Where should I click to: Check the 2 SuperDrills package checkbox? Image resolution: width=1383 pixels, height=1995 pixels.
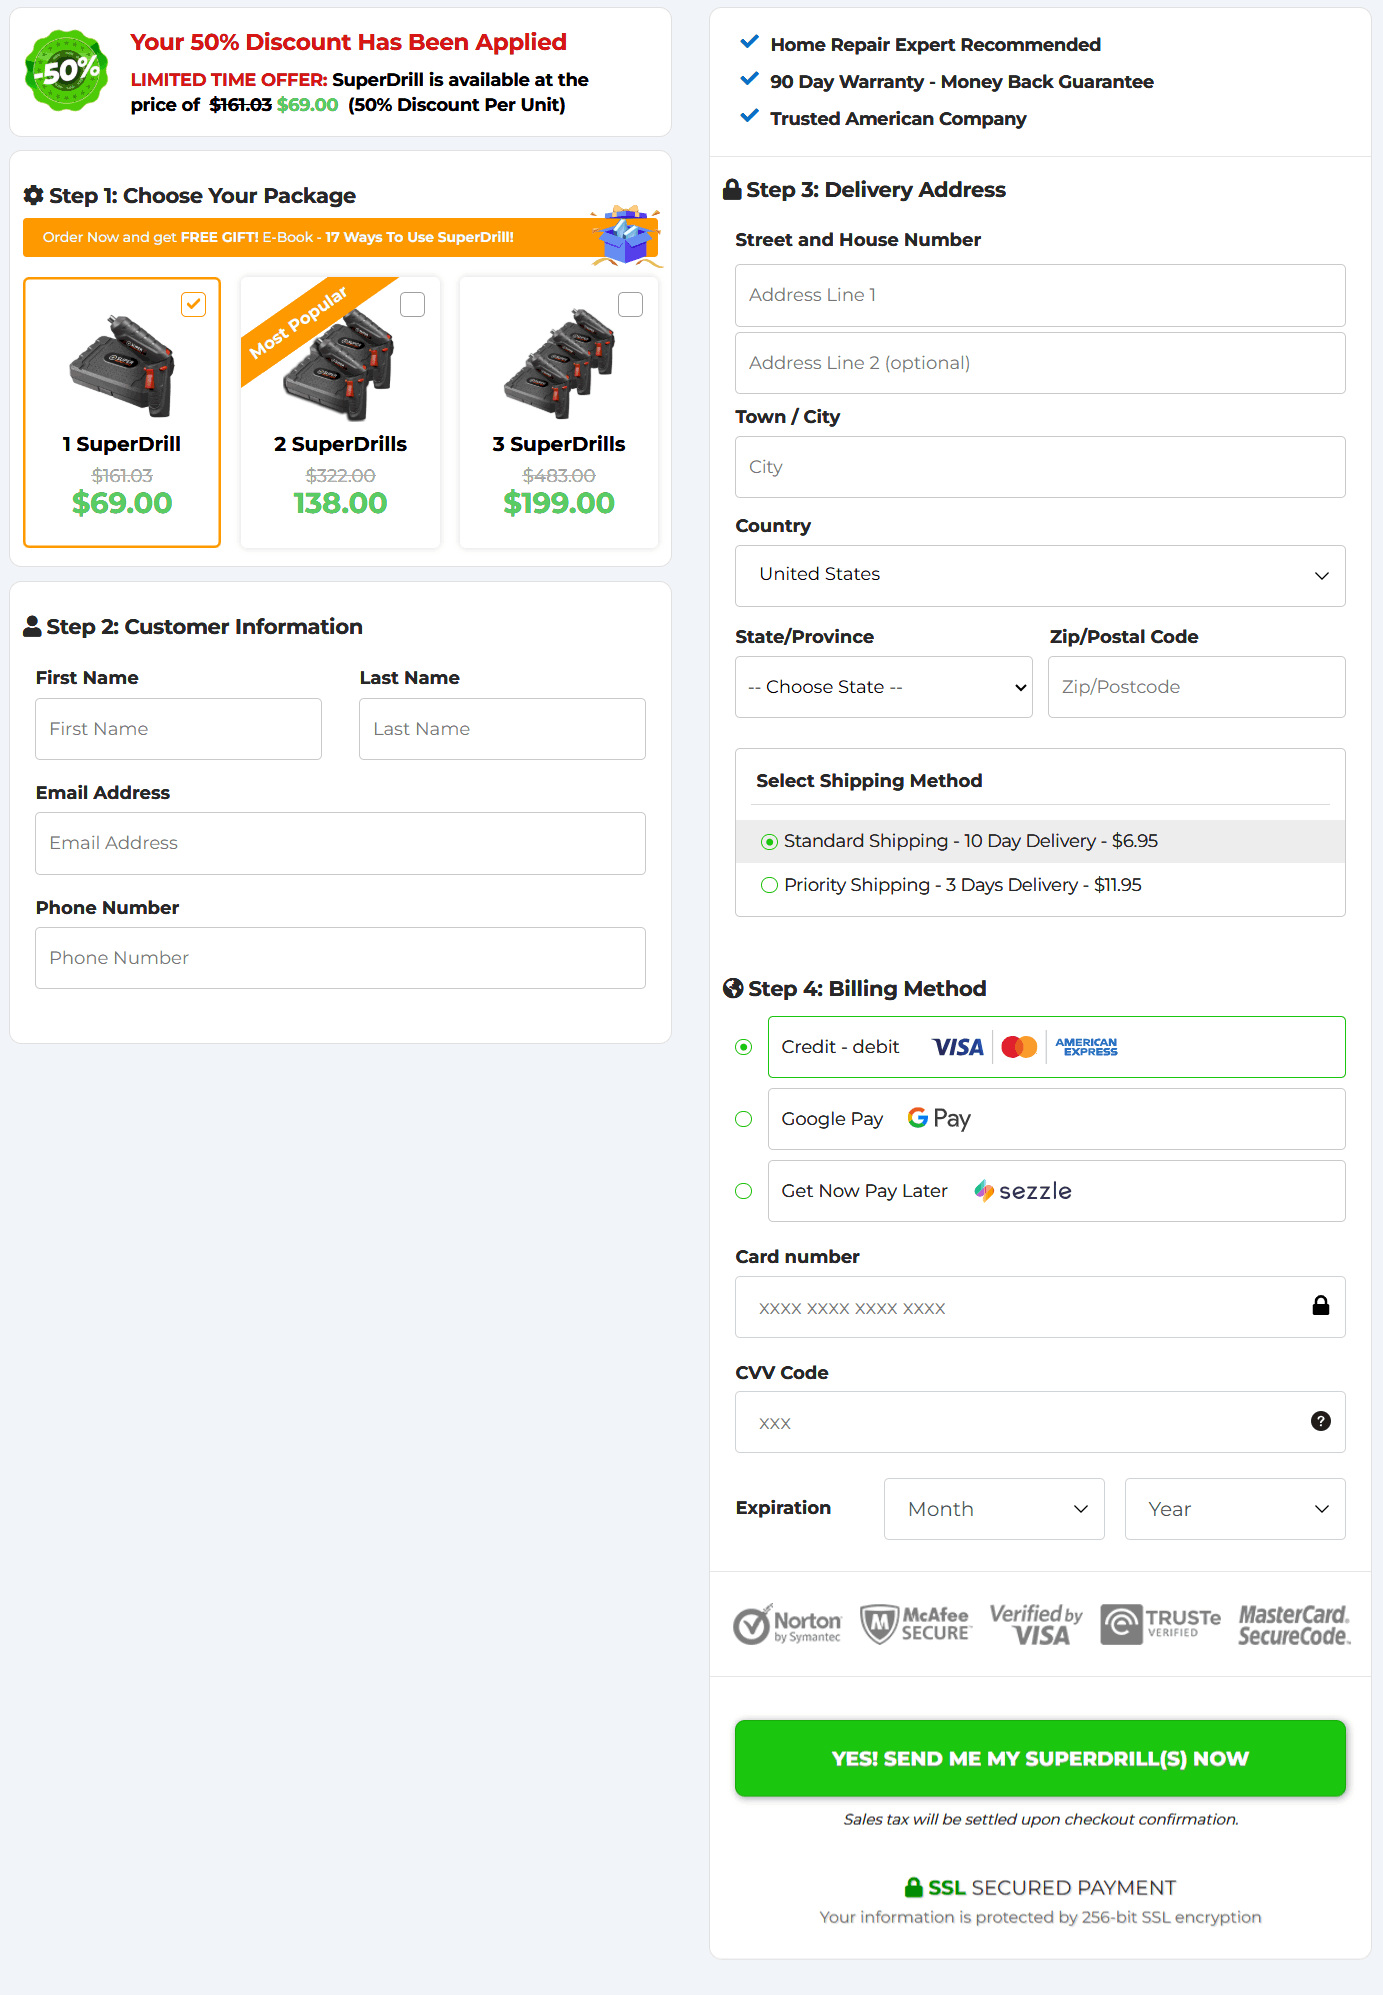tap(412, 304)
